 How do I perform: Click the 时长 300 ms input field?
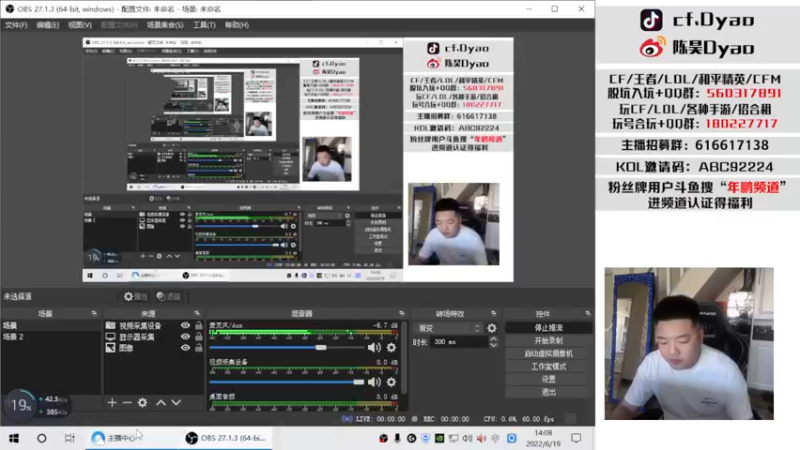coord(459,342)
